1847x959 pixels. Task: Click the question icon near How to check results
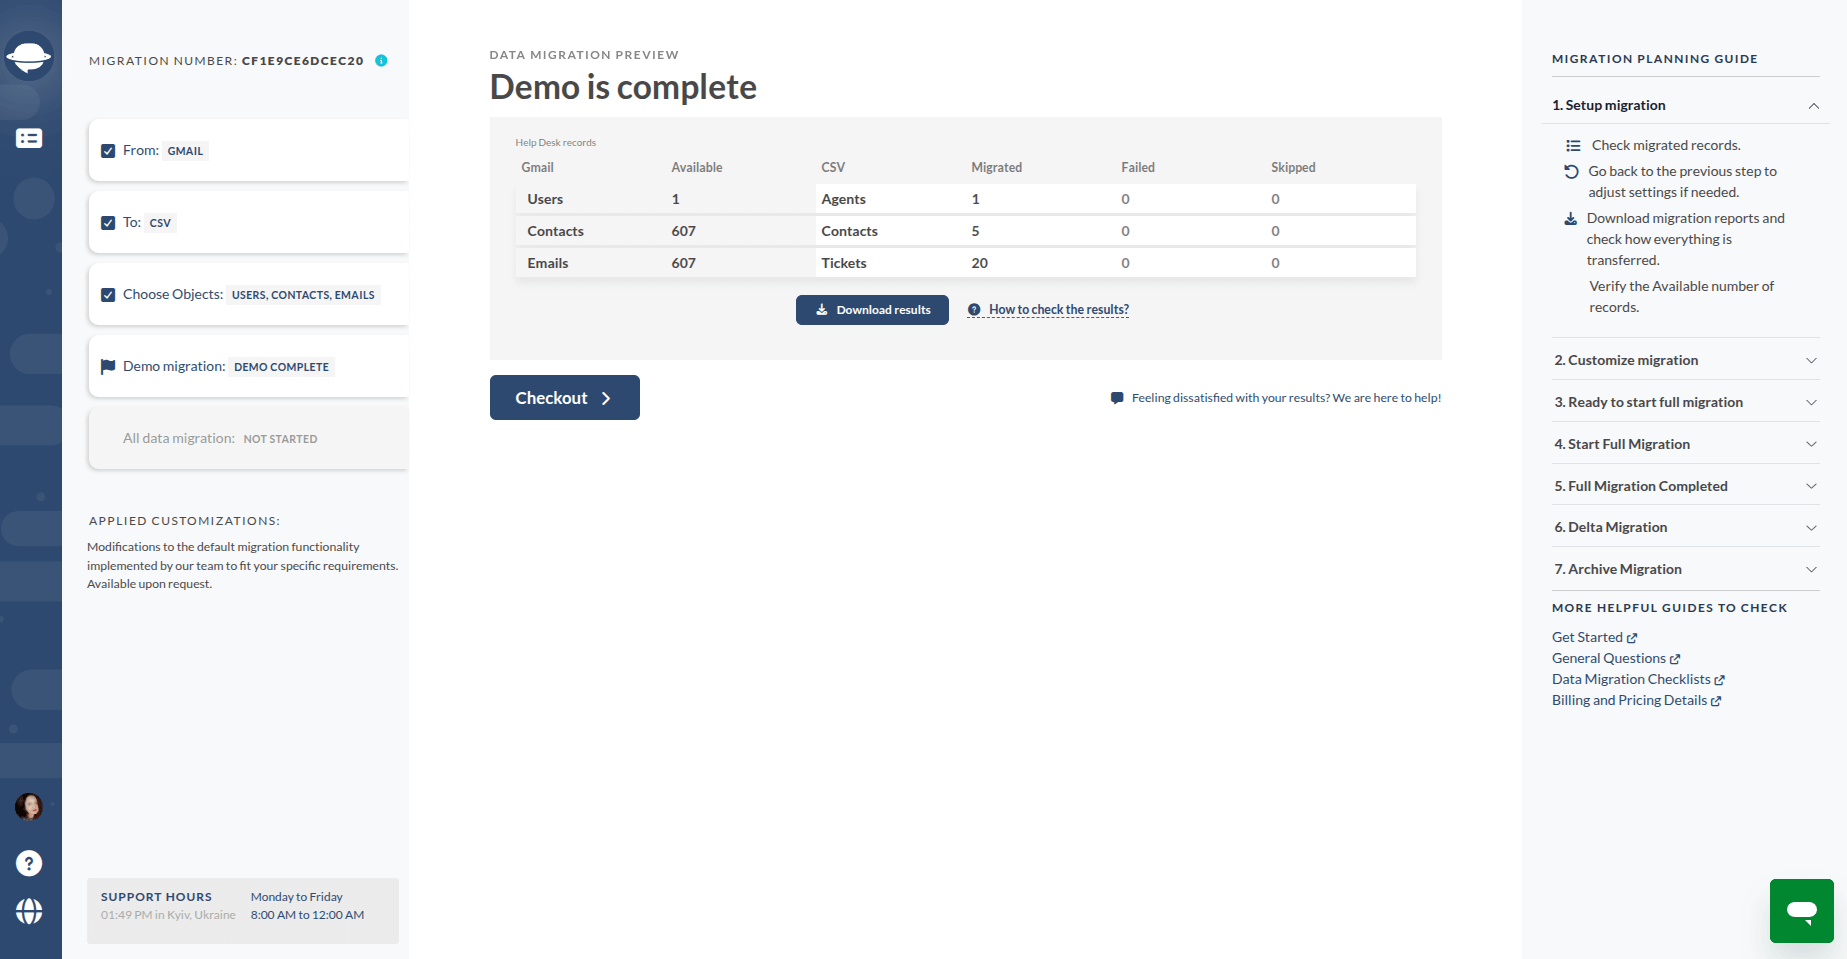(973, 309)
